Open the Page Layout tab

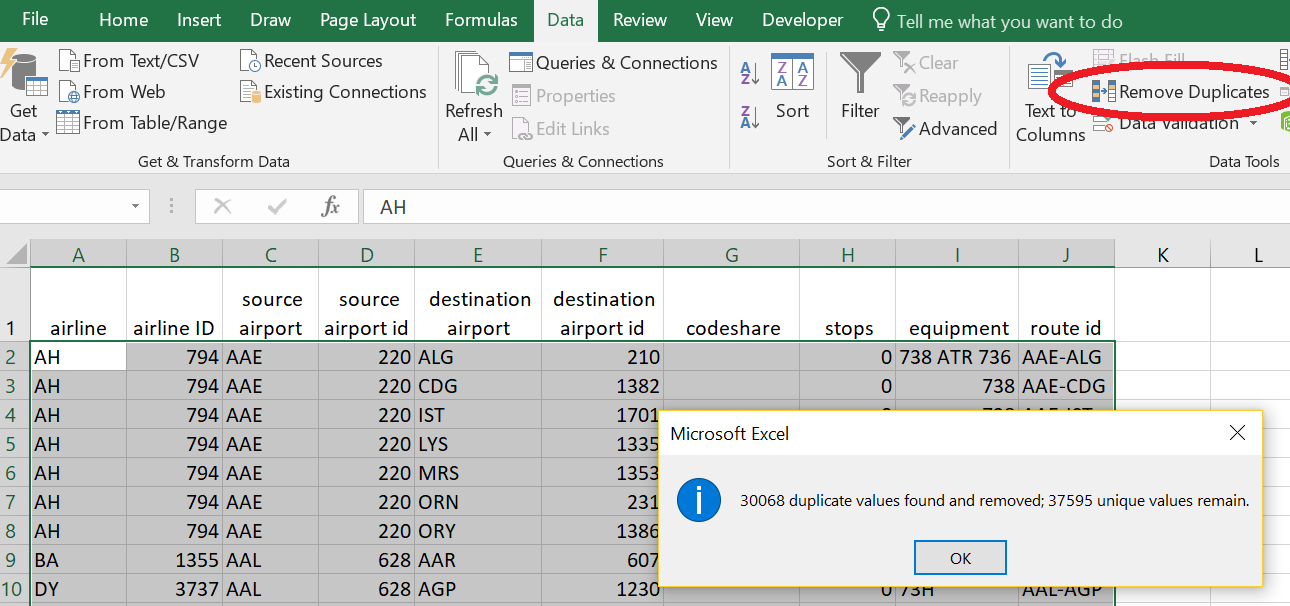tap(368, 20)
